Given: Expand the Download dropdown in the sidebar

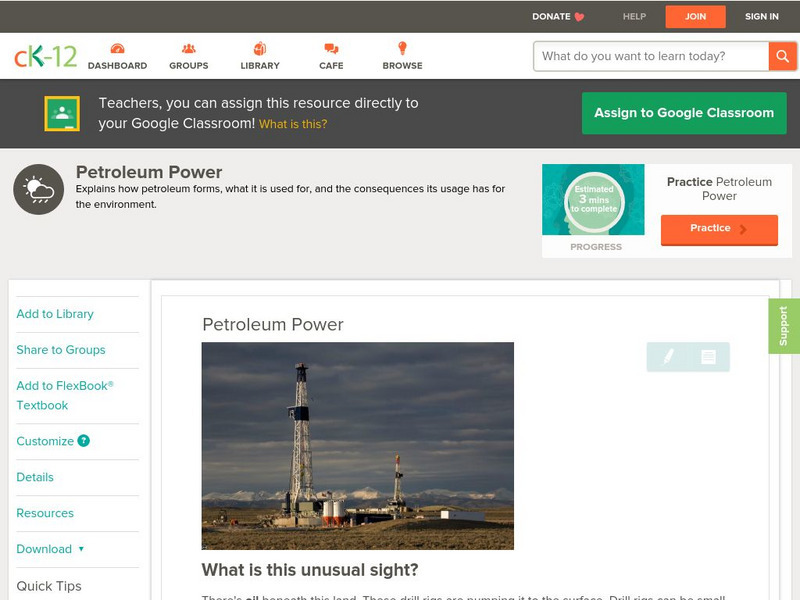Looking at the screenshot, I should click(x=49, y=549).
